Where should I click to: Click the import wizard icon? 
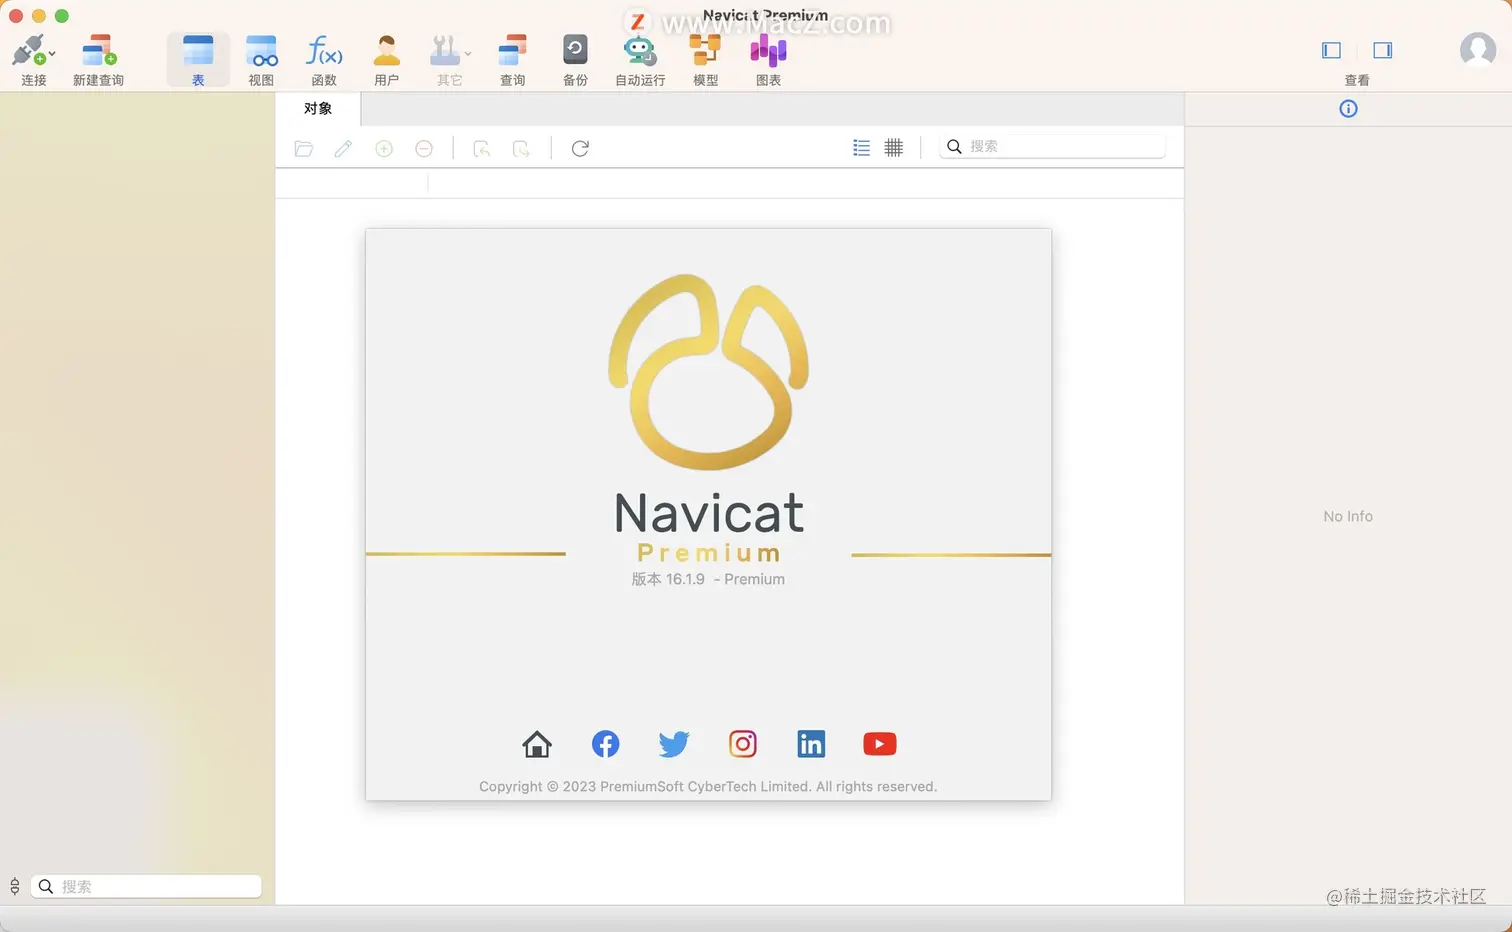(x=481, y=148)
